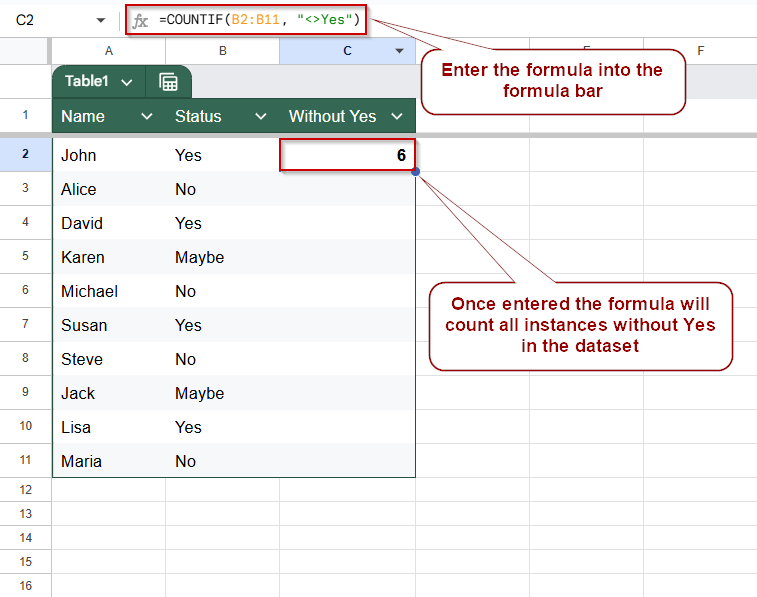757x597 pixels.
Task: Click John's Yes status cell
Action: point(223,155)
